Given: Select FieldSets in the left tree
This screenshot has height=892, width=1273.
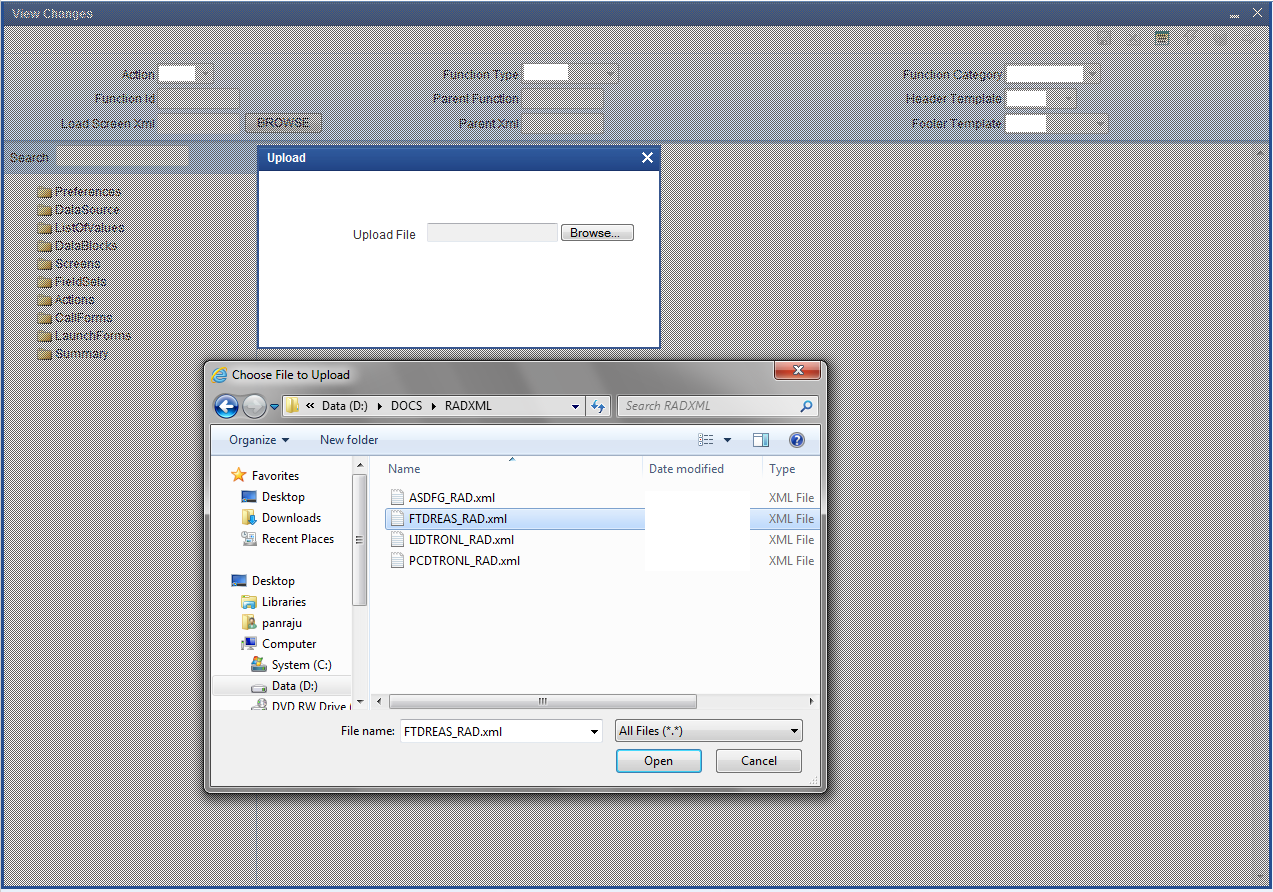Looking at the screenshot, I should (72, 281).
